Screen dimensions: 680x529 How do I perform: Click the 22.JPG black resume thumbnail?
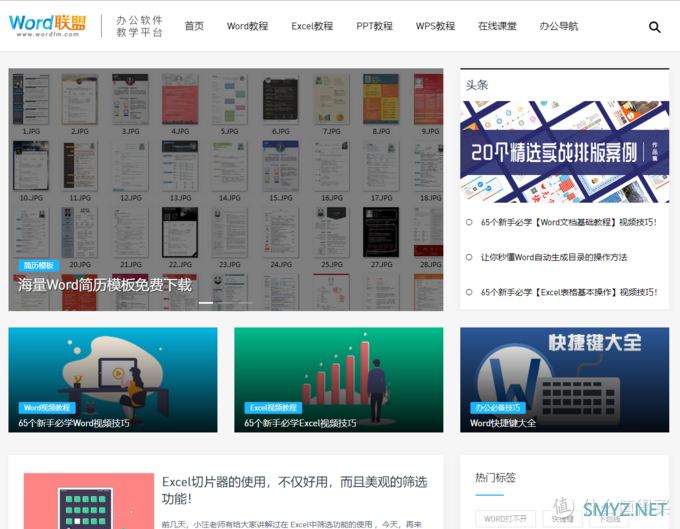(180, 232)
